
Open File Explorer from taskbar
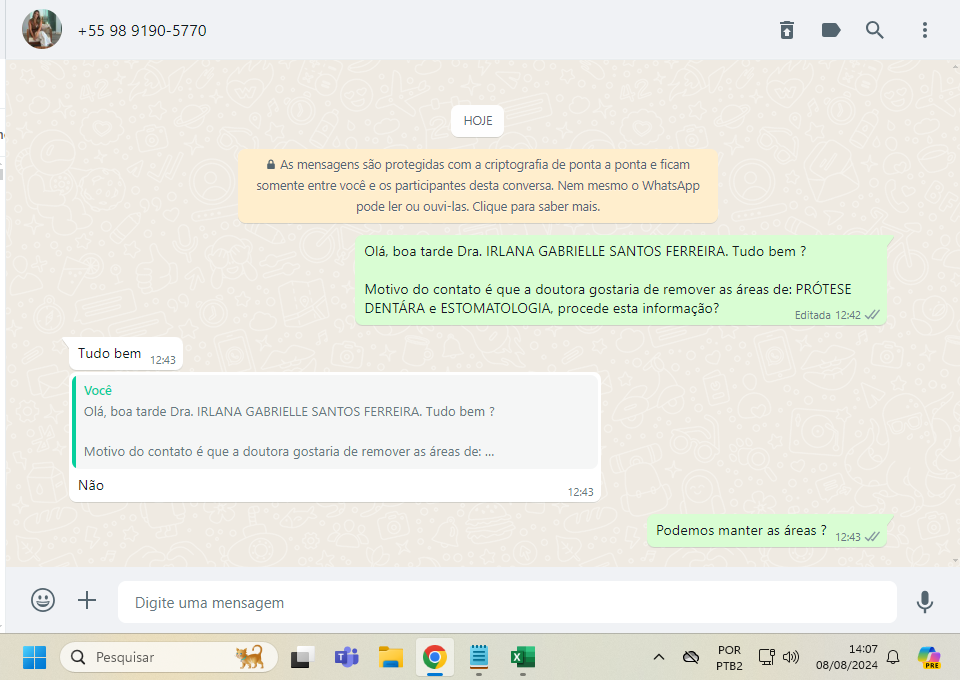coord(390,657)
